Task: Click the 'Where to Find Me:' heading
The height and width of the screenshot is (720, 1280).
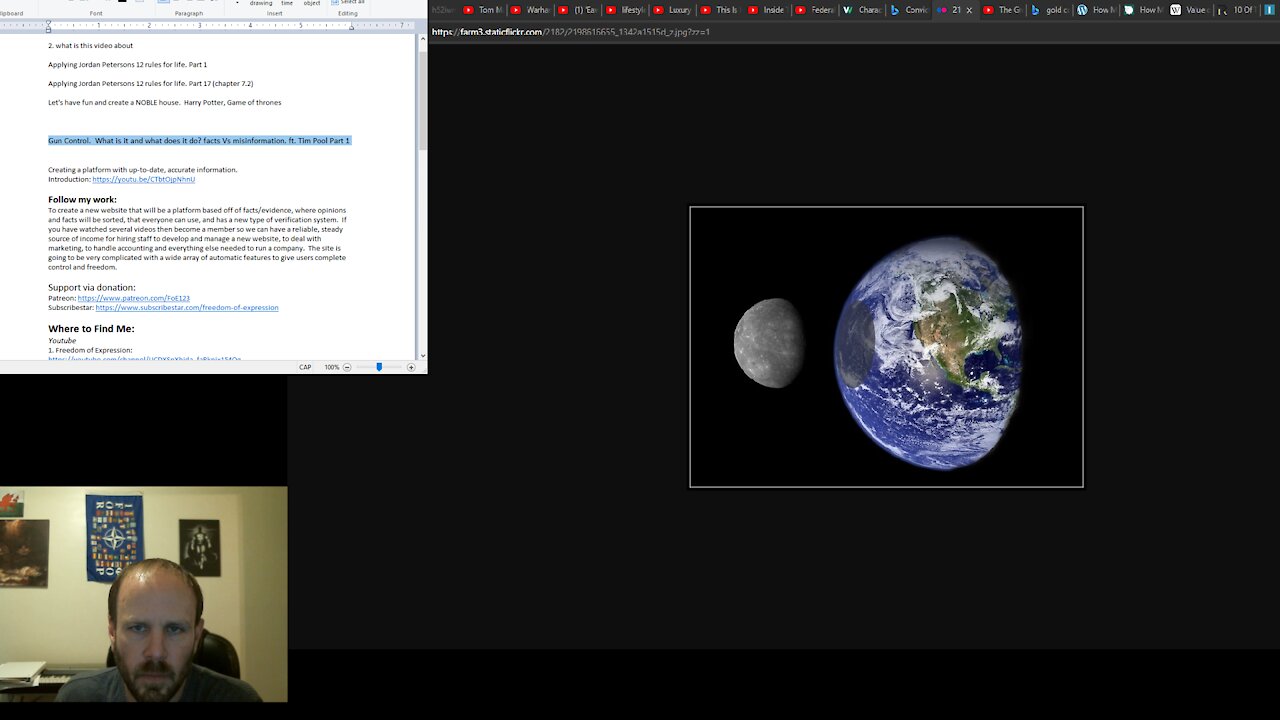Action: coord(91,329)
